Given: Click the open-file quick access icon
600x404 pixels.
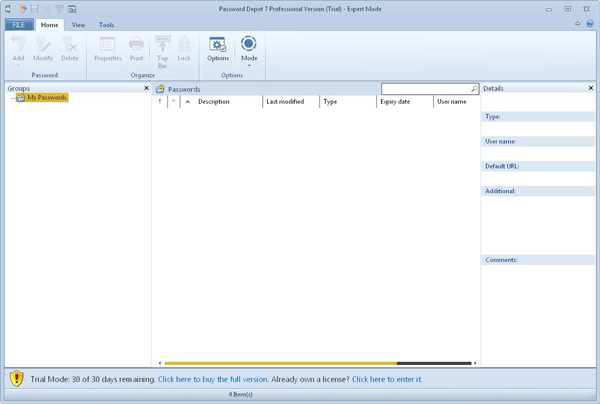Looking at the screenshot, I should (x=23, y=8).
